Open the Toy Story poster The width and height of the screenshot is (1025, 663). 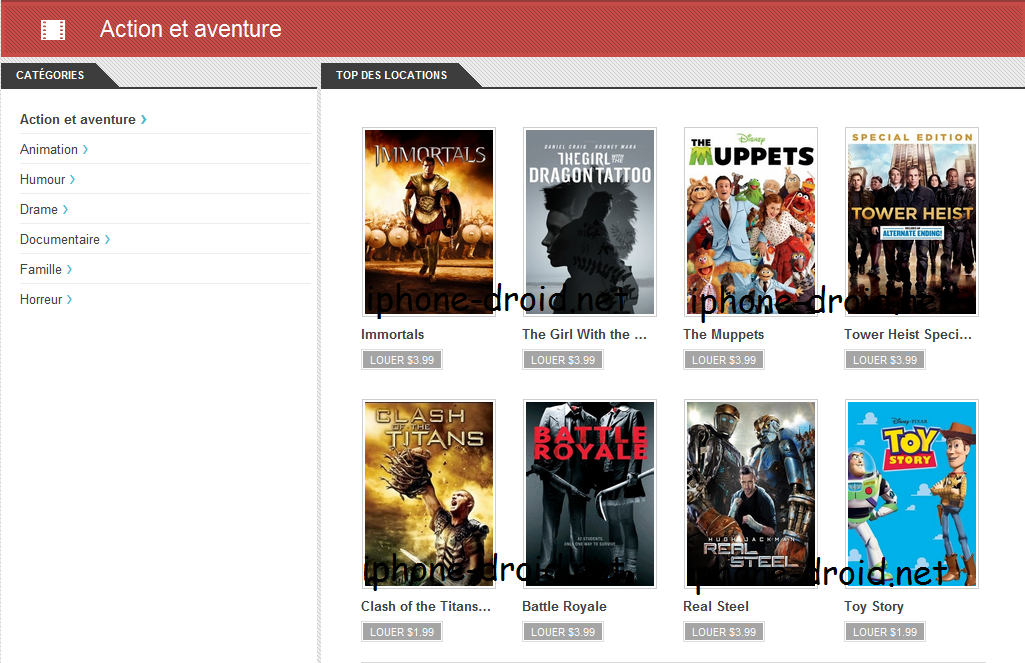(912, 494)
